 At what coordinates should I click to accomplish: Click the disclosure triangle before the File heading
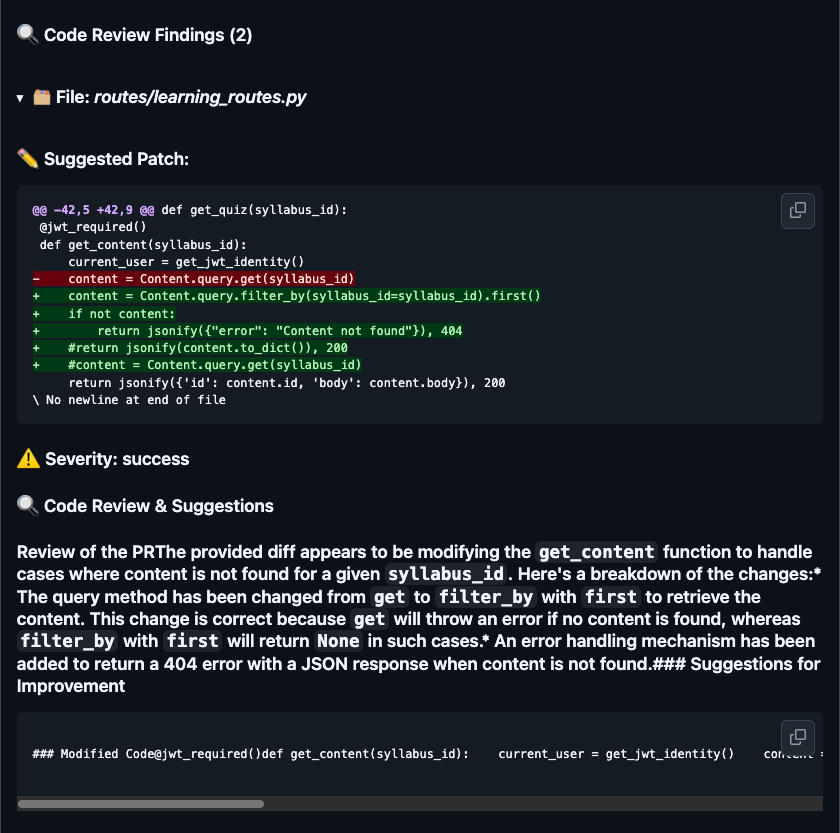click(19, 97)
